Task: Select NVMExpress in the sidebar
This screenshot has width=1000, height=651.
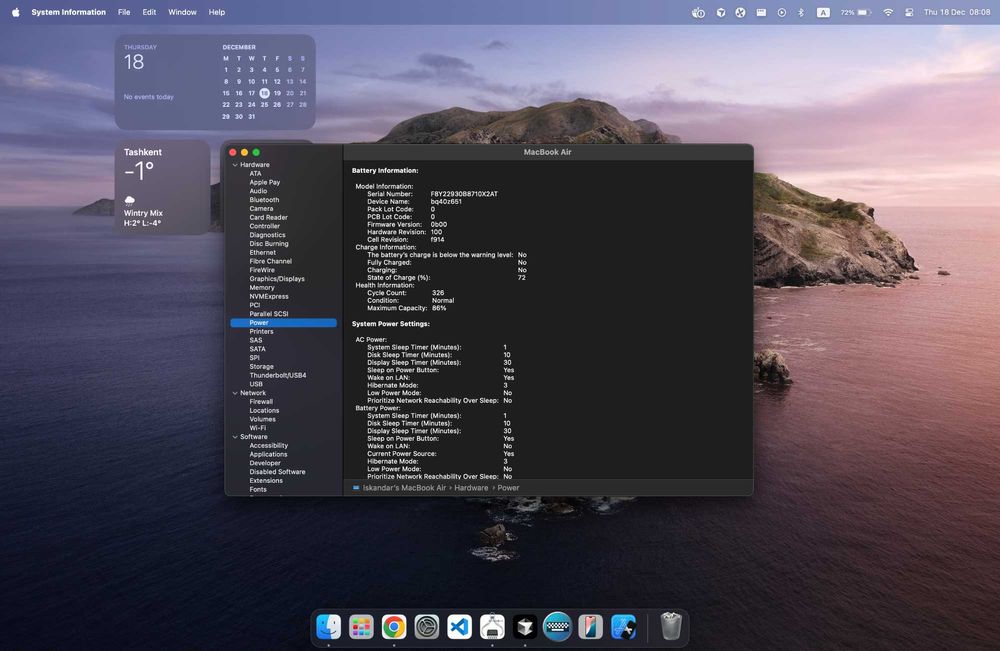Action: point(268,296)
